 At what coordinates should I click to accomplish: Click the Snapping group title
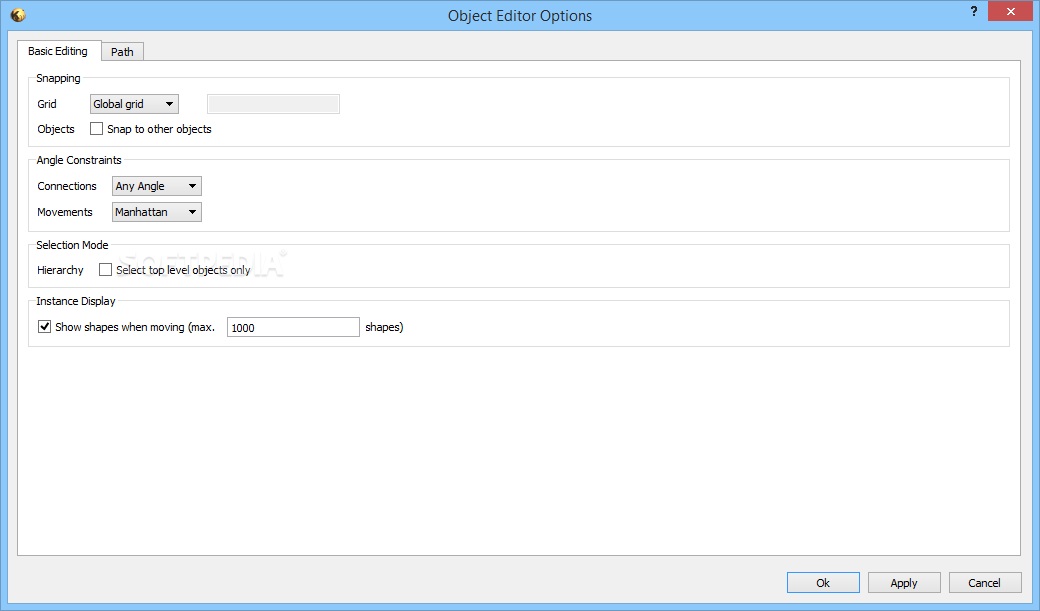58,78
